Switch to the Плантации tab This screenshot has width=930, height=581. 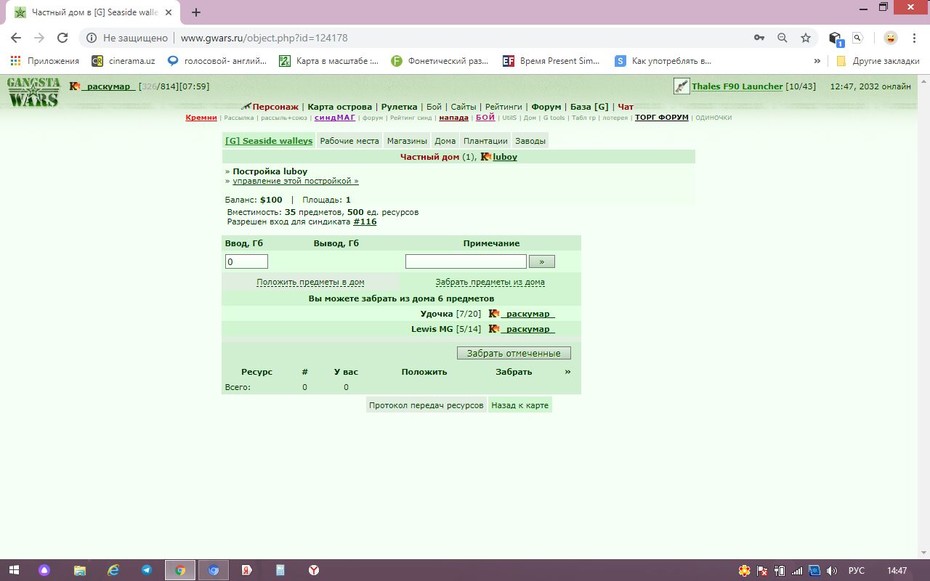click(x=485, y=141)
